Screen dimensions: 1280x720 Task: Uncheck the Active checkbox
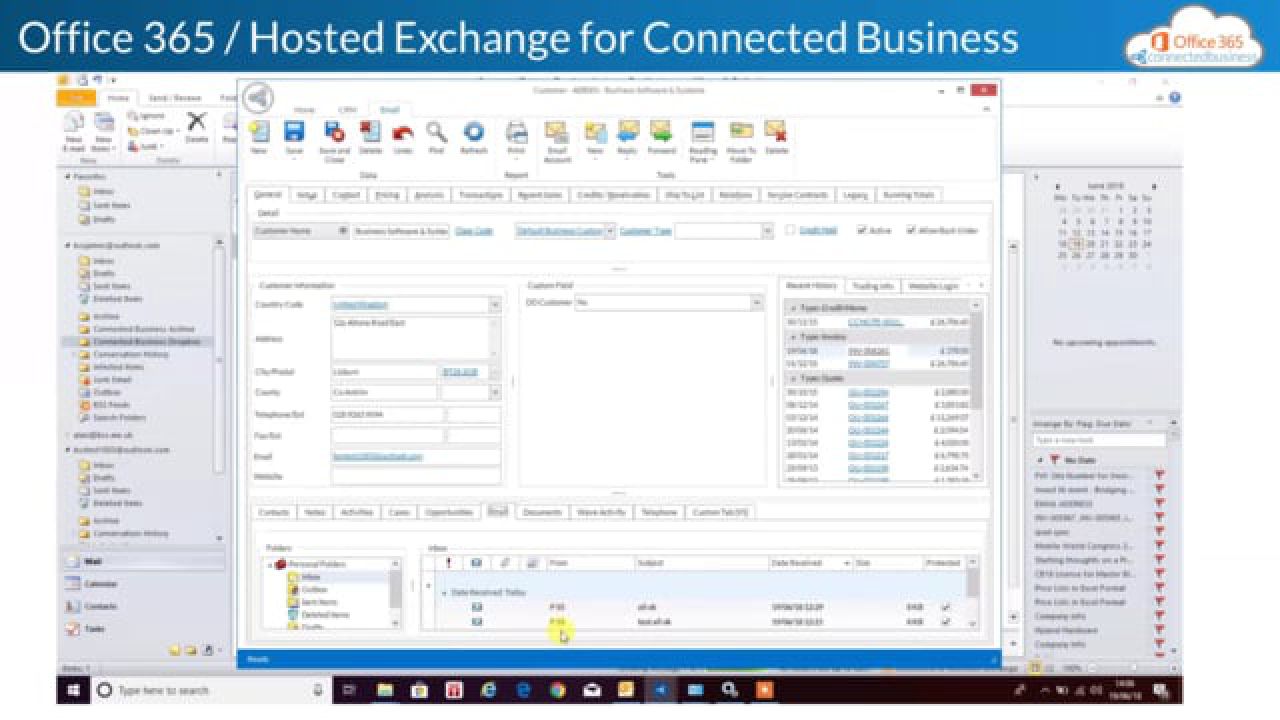(x=863, y=230)
